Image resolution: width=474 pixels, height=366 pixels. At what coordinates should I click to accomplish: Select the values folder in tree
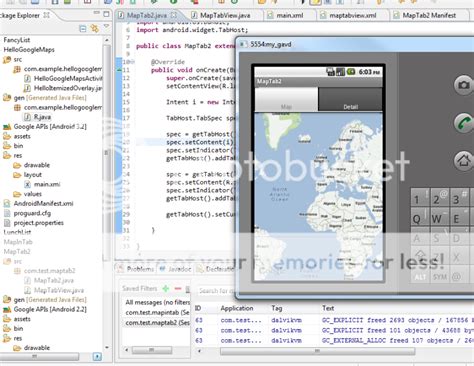tap(28, 194)
